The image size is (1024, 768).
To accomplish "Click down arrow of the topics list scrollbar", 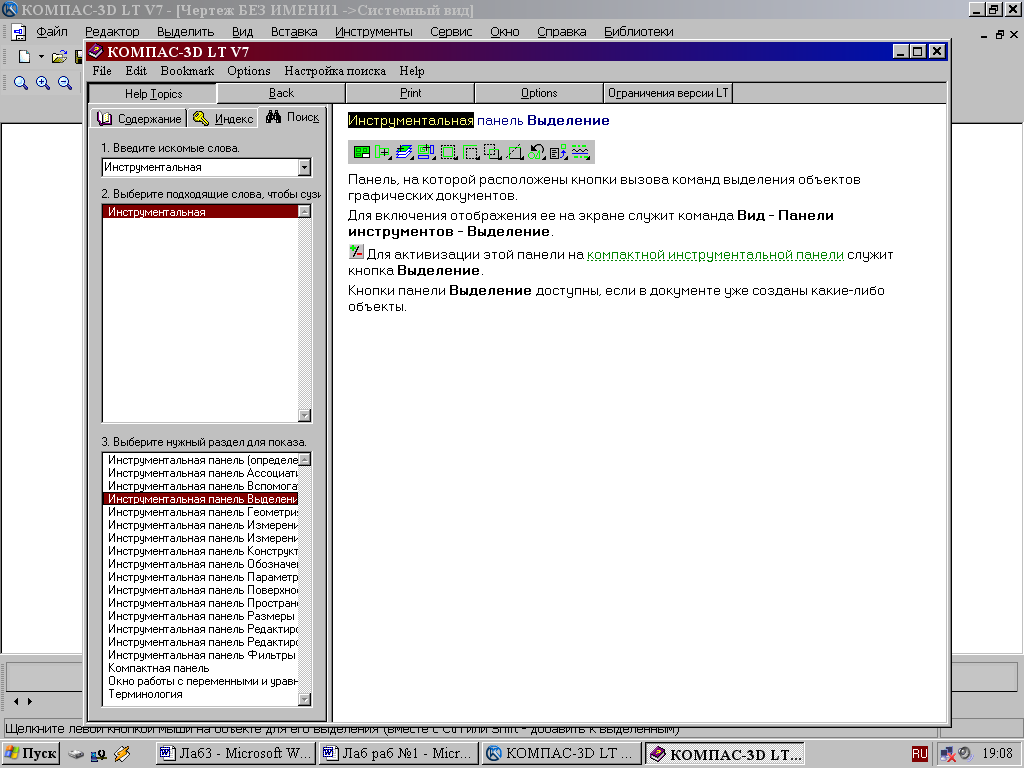I will pos(304,699).
